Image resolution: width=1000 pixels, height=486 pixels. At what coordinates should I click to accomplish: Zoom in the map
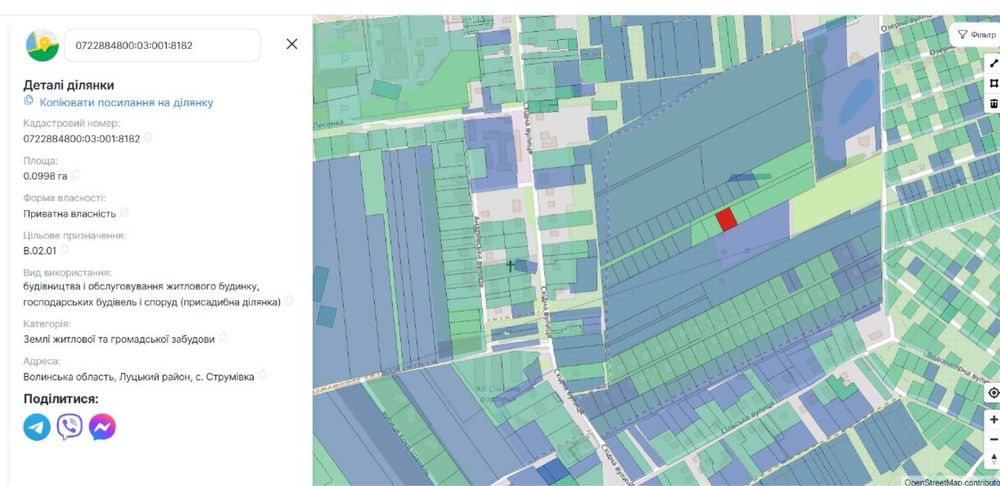click(993, 420)
